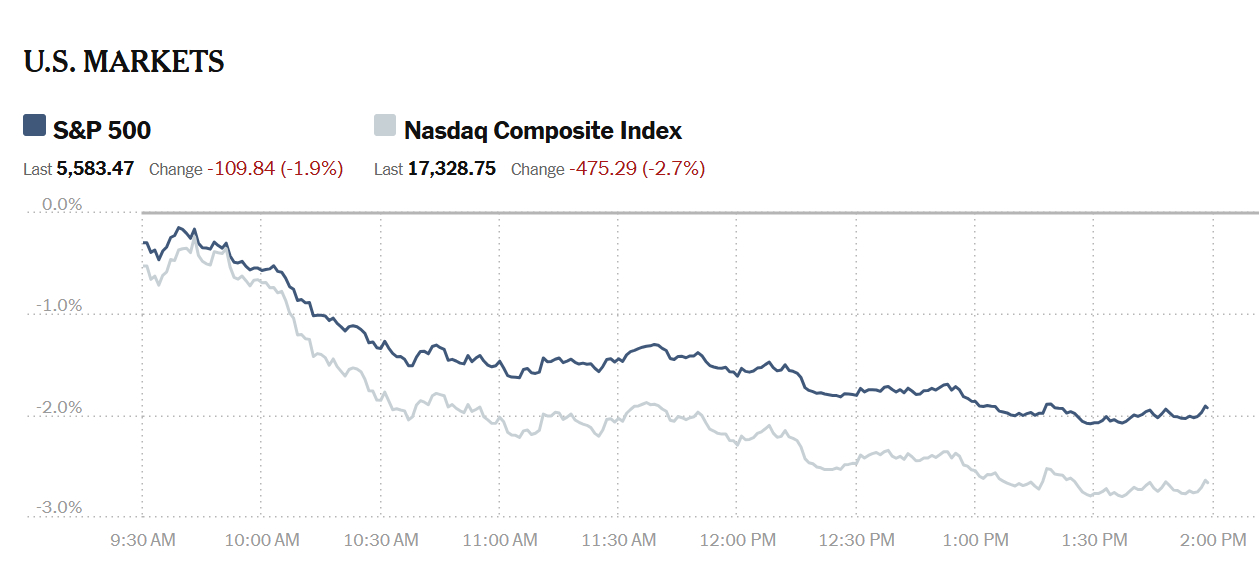Click the Nasdaq change -475.29 (-2.7%)
Viewport: 1259px width, 574px height.
coord(637,169)
